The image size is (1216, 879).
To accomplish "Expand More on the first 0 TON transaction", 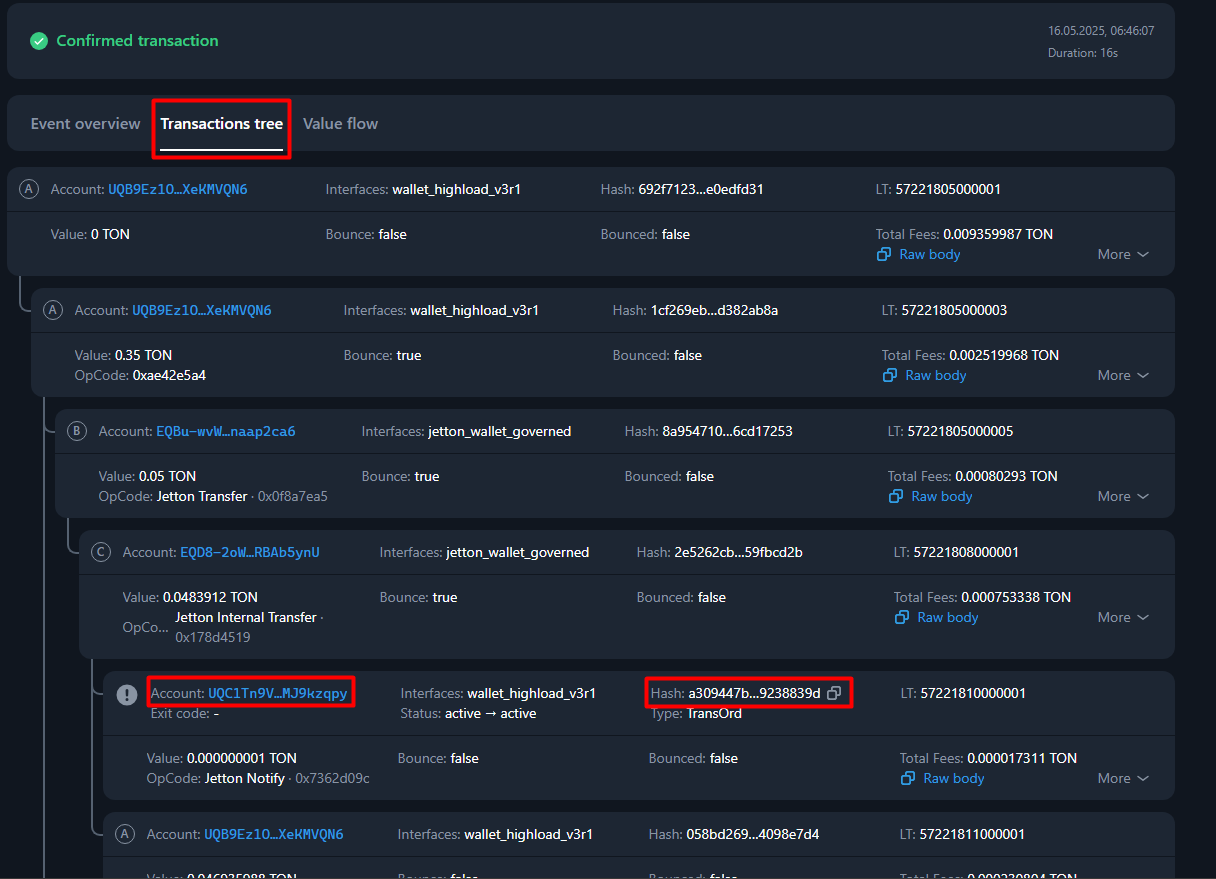I will (1122, 254).
